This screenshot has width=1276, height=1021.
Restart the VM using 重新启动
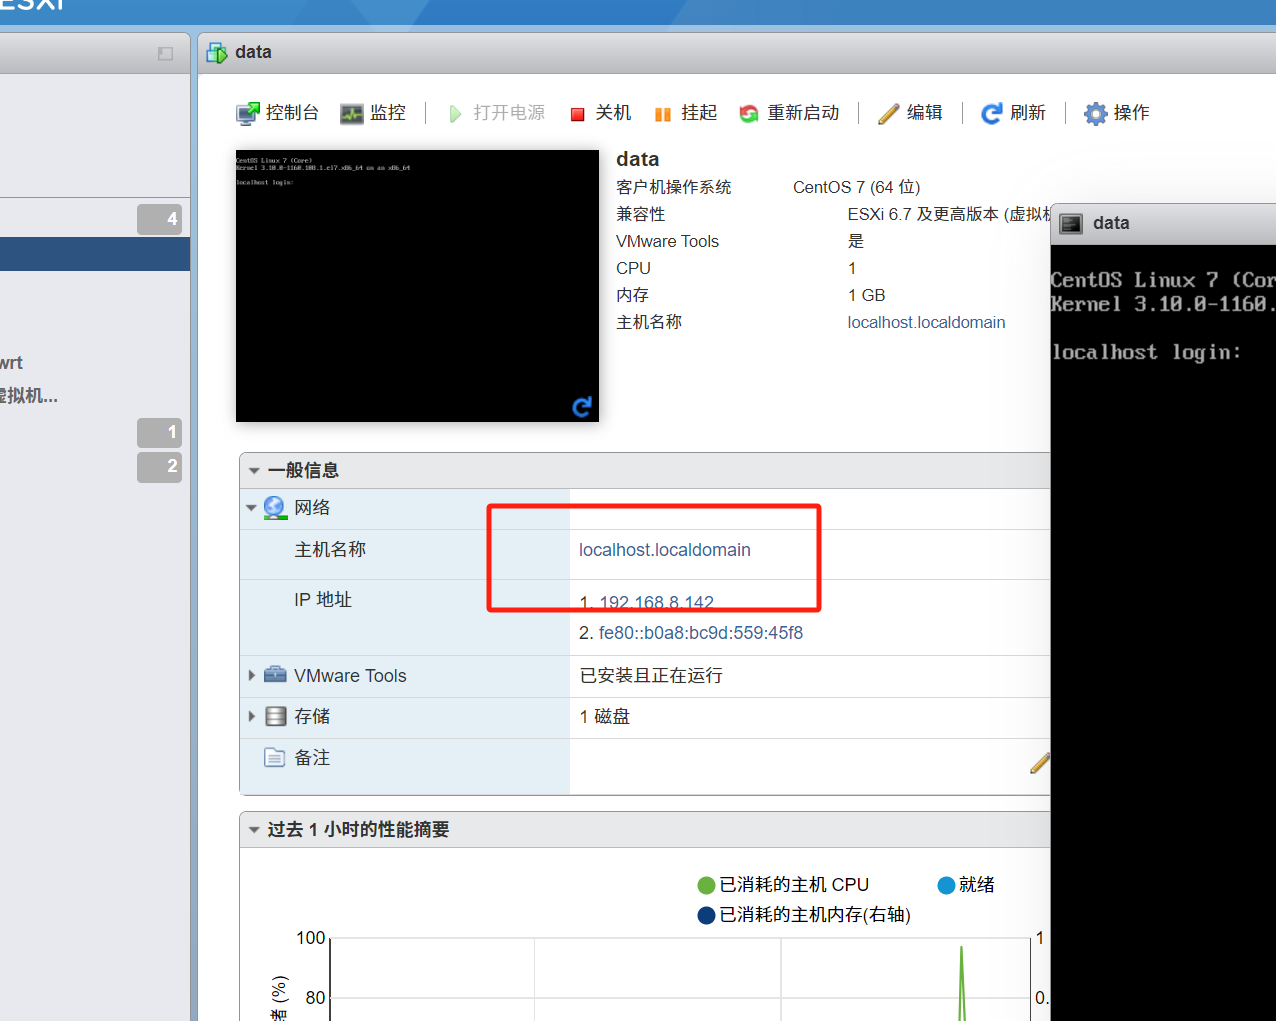[x=789, y=113]
